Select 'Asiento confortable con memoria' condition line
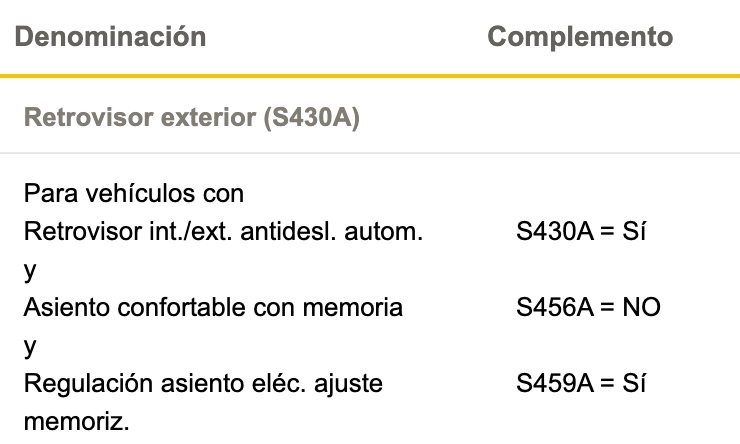The width and height of the screenshot is (740, 444). [x=213, y=308]
